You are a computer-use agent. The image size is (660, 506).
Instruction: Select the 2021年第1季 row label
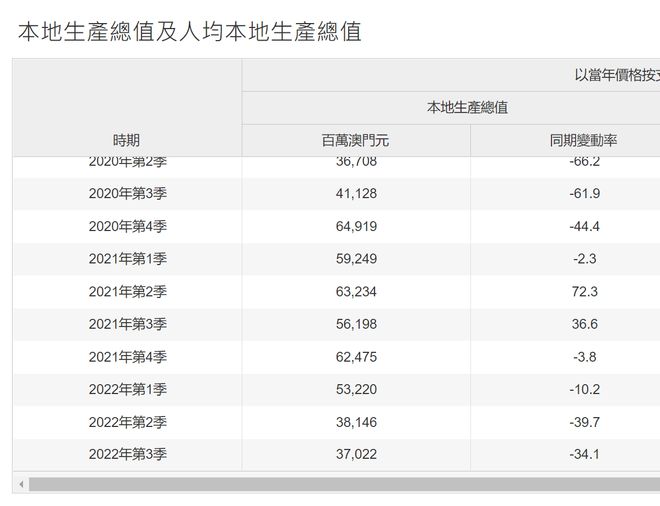pyautogui.click(x=126, y=259)
